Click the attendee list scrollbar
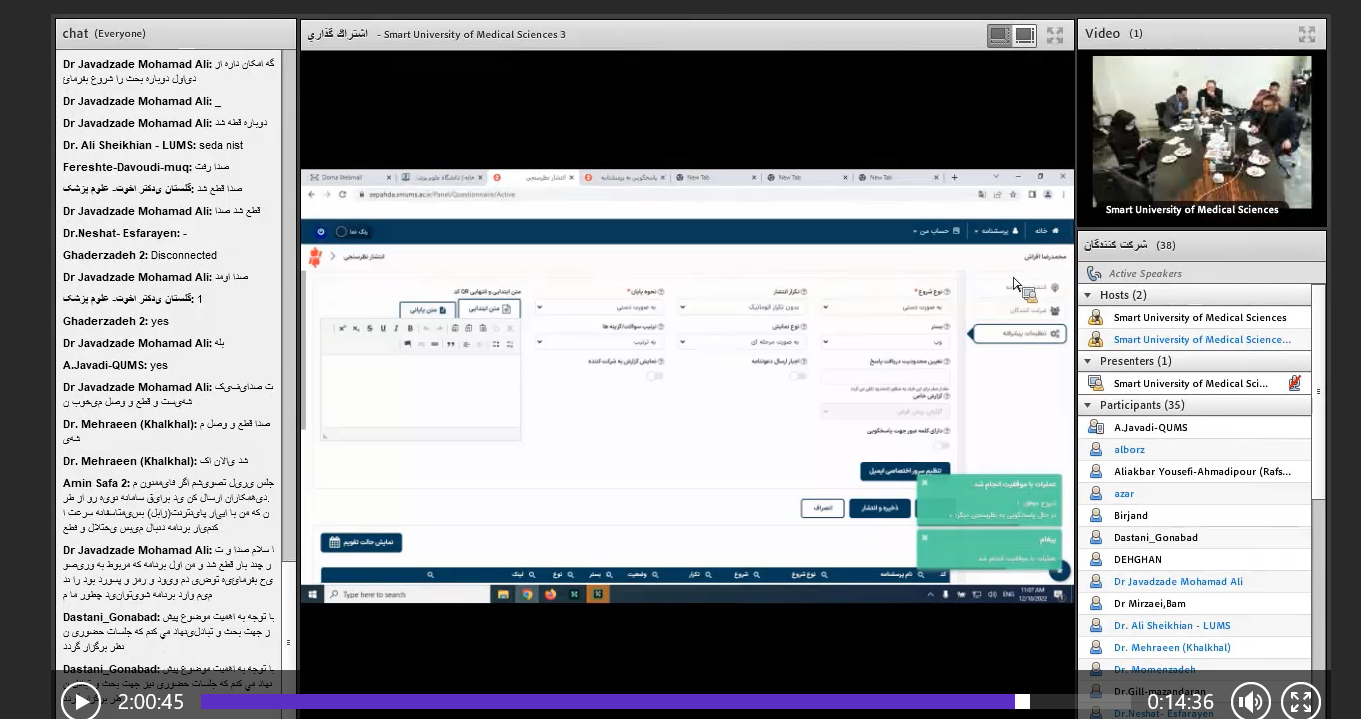1361x721 pixels. (1318, 392)
